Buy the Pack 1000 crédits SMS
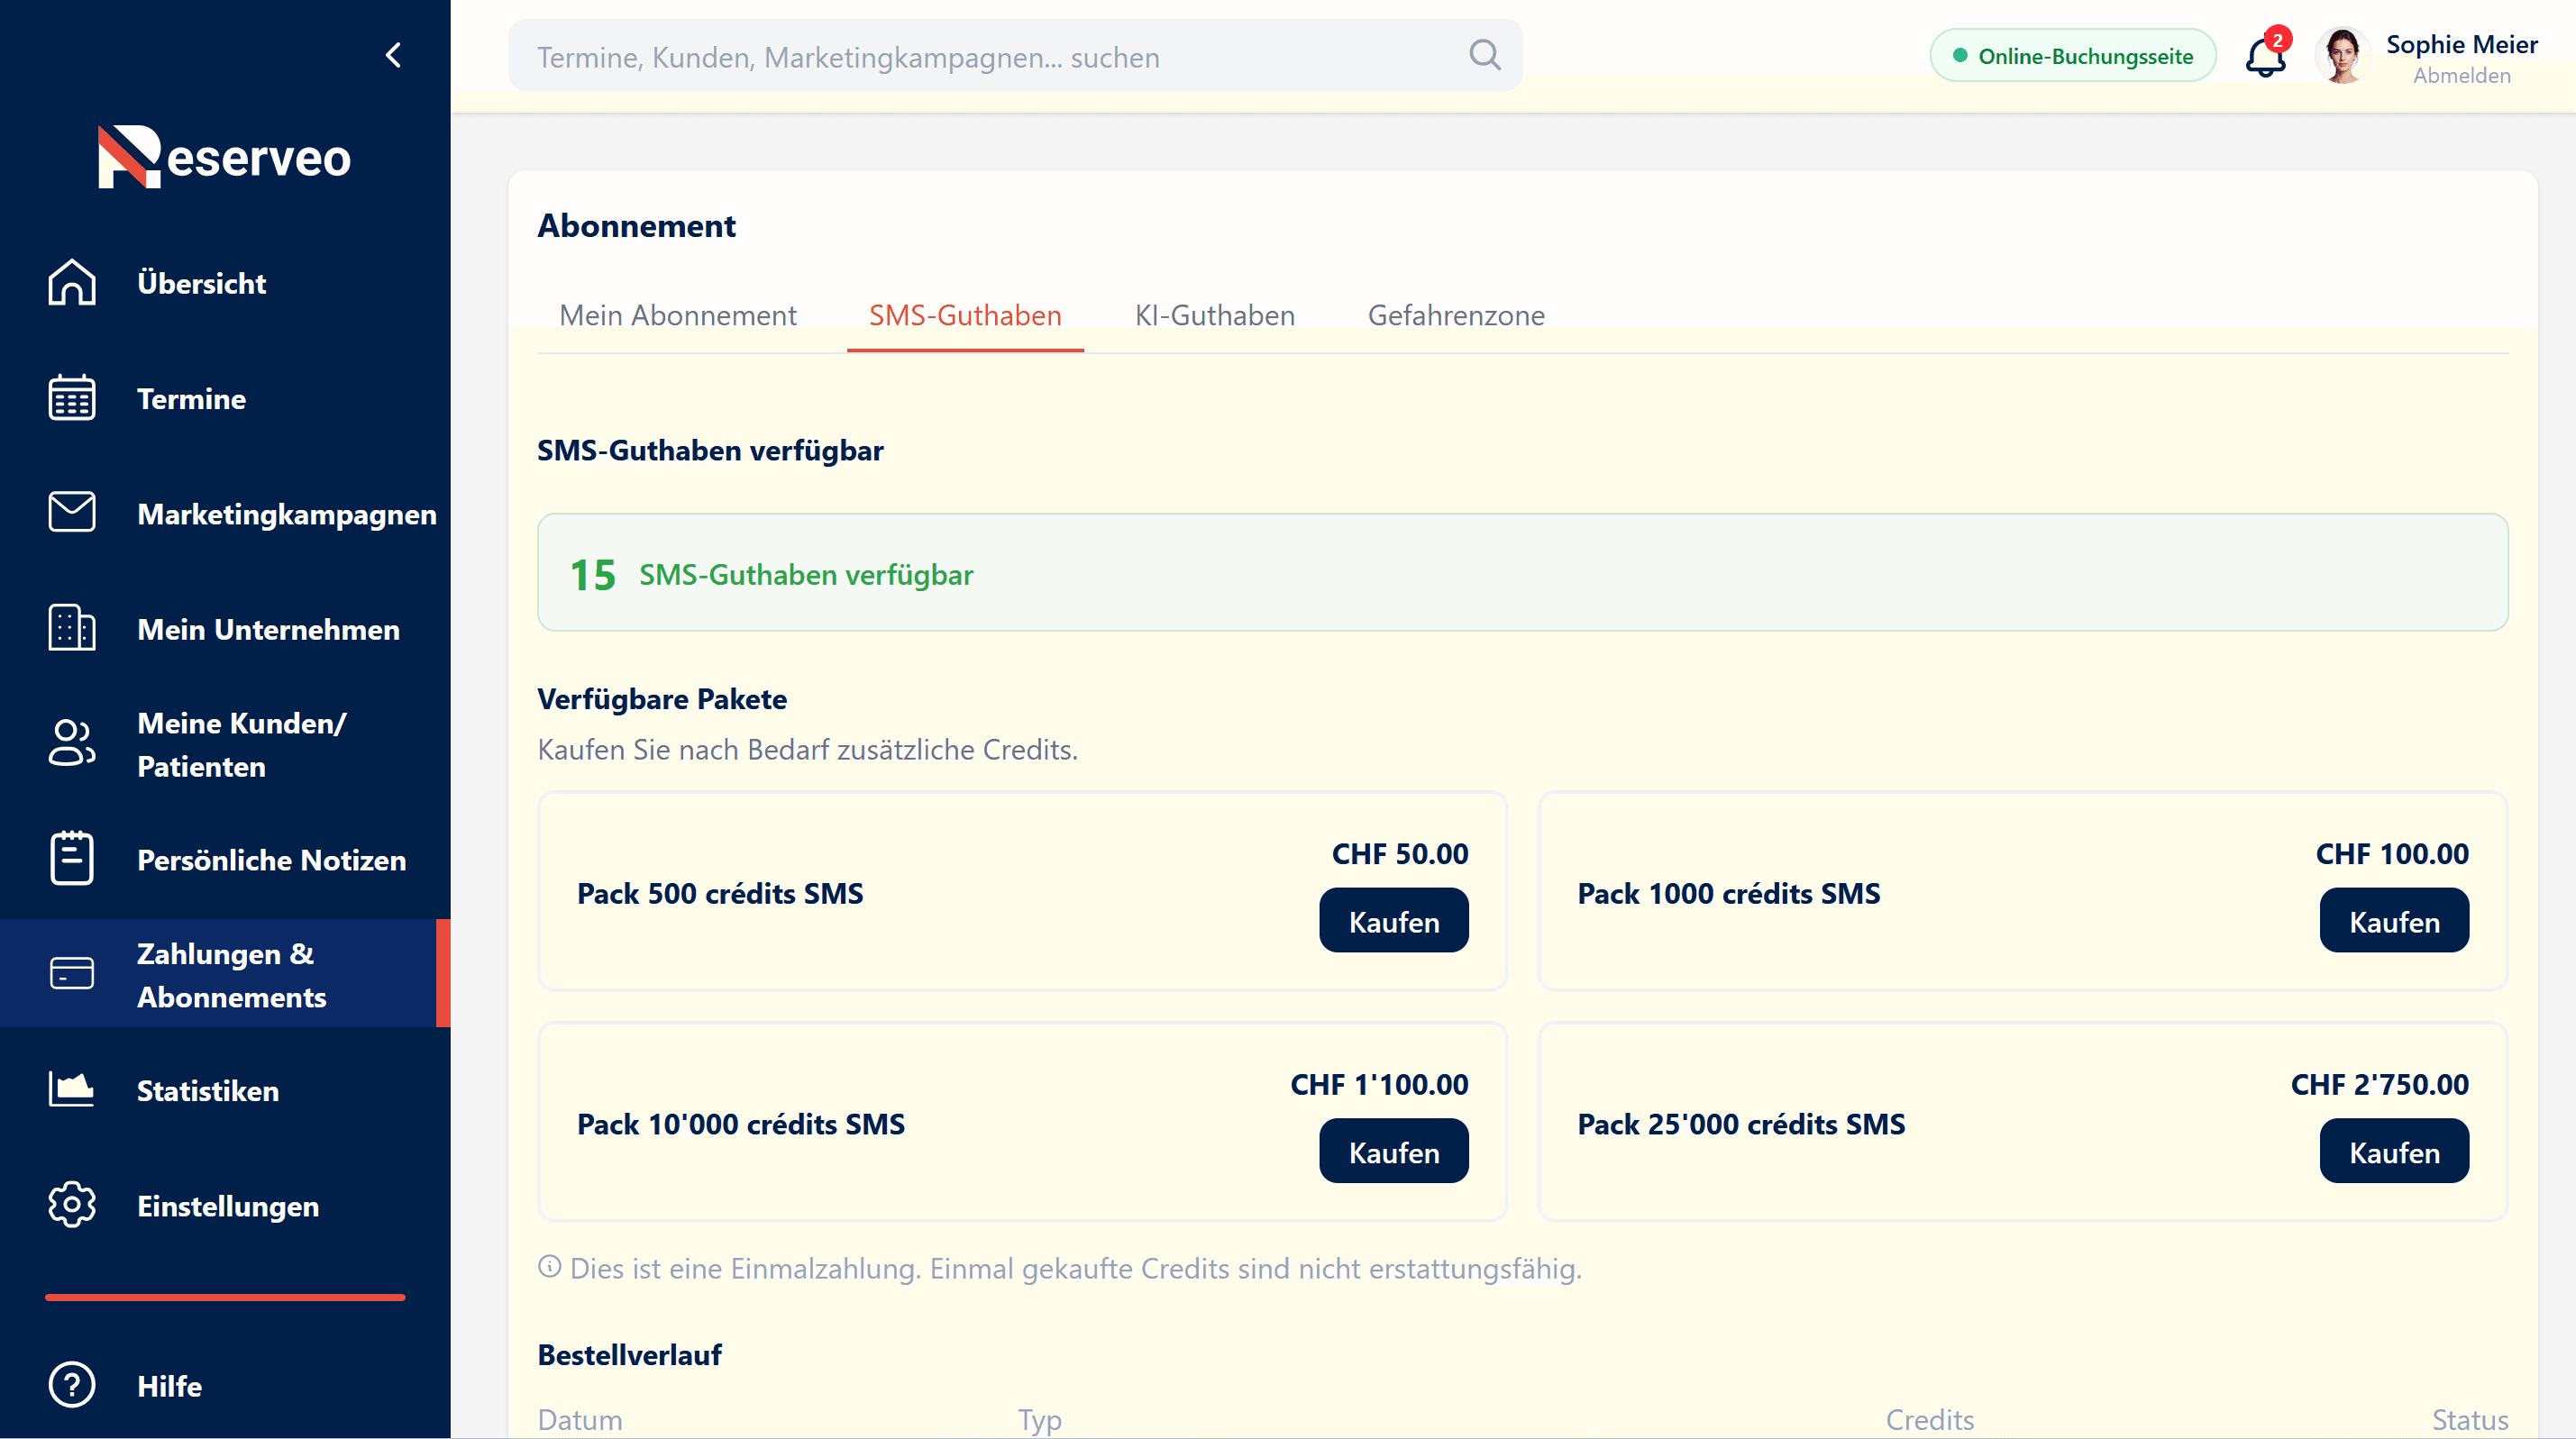The height and width of the screenshot is (1439, 2576). 2394,921
